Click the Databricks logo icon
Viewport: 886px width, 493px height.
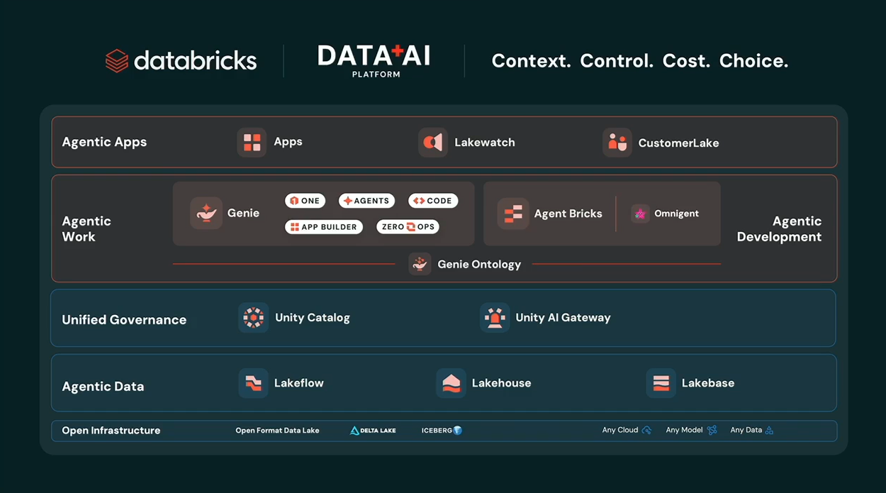pyautogui.click(x=117, y=60)
